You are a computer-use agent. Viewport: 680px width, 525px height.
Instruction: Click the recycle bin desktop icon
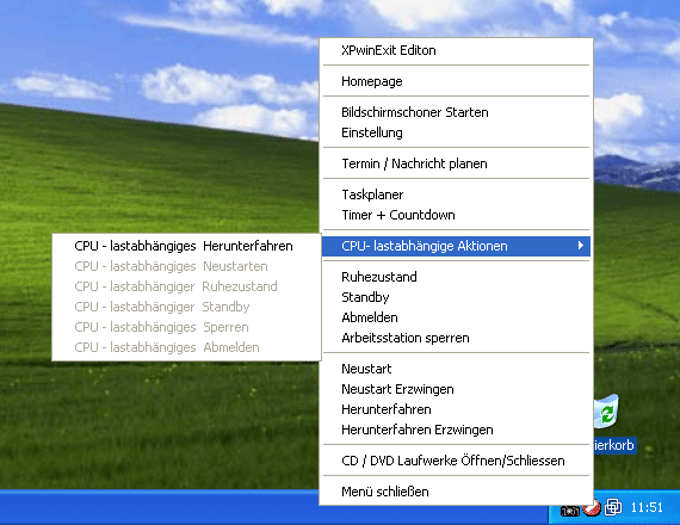point(606,412)
